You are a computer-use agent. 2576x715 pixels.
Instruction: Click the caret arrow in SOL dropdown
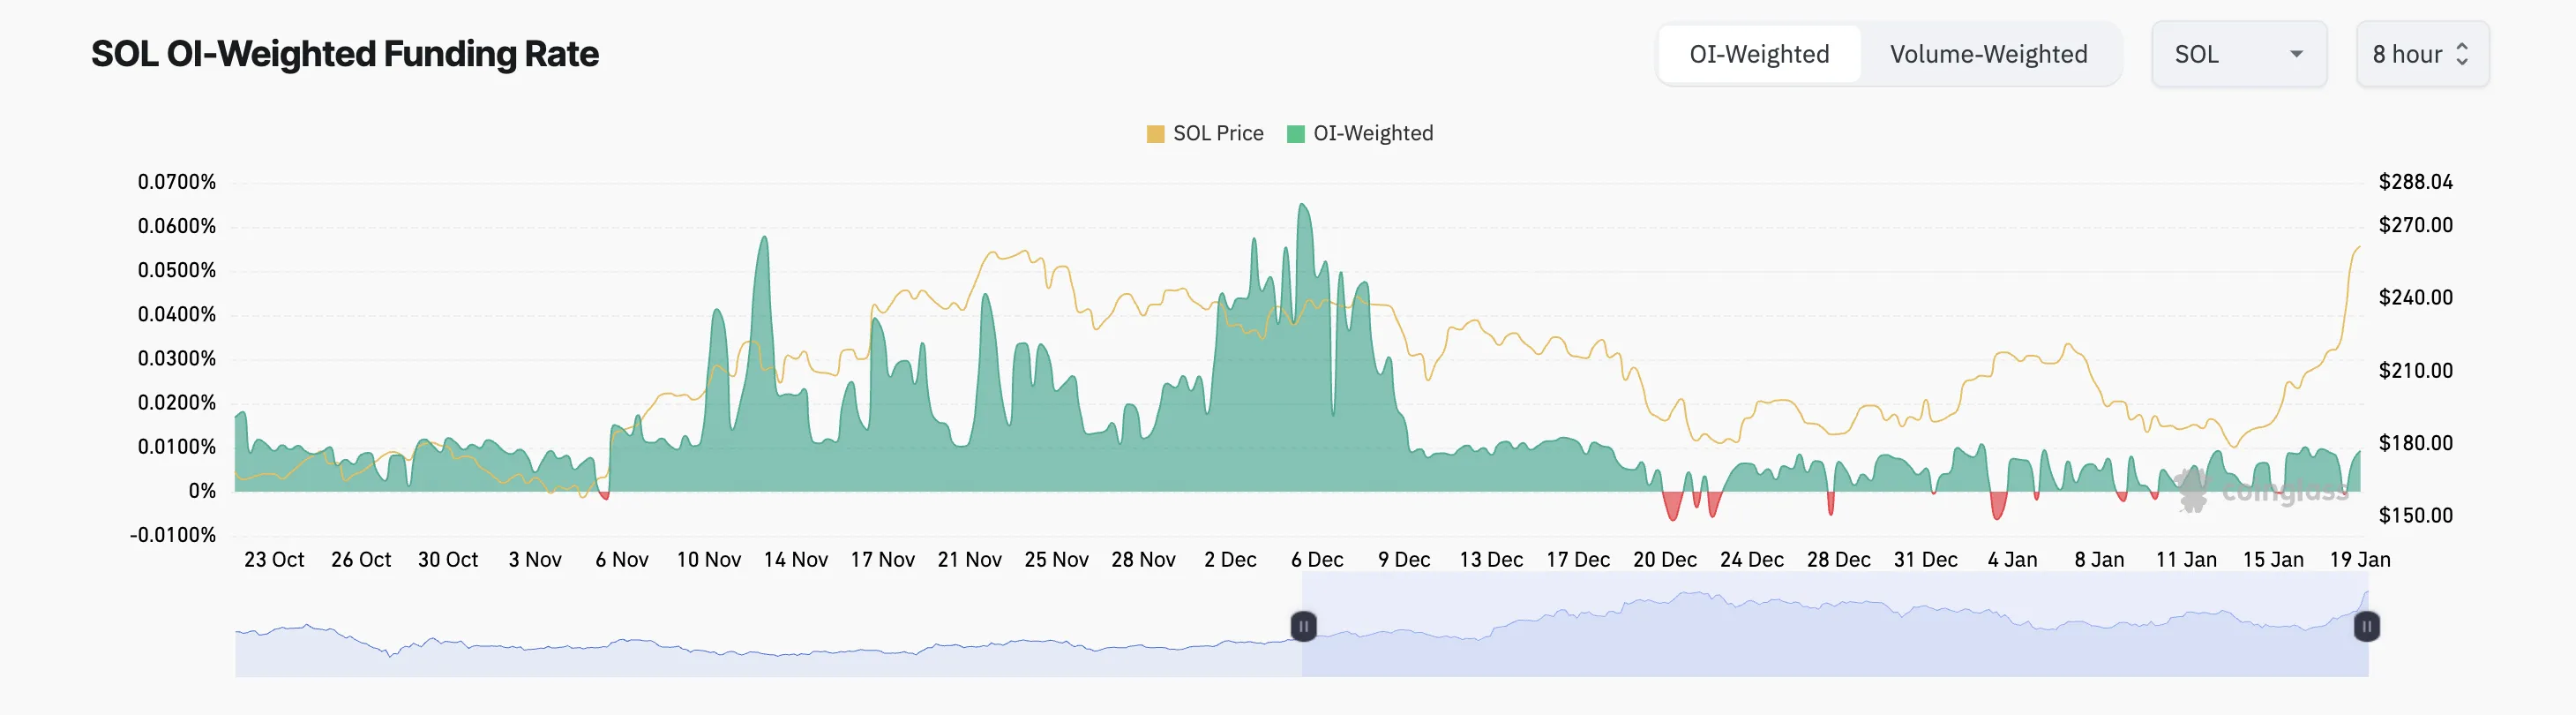[x=2296, y=54]
